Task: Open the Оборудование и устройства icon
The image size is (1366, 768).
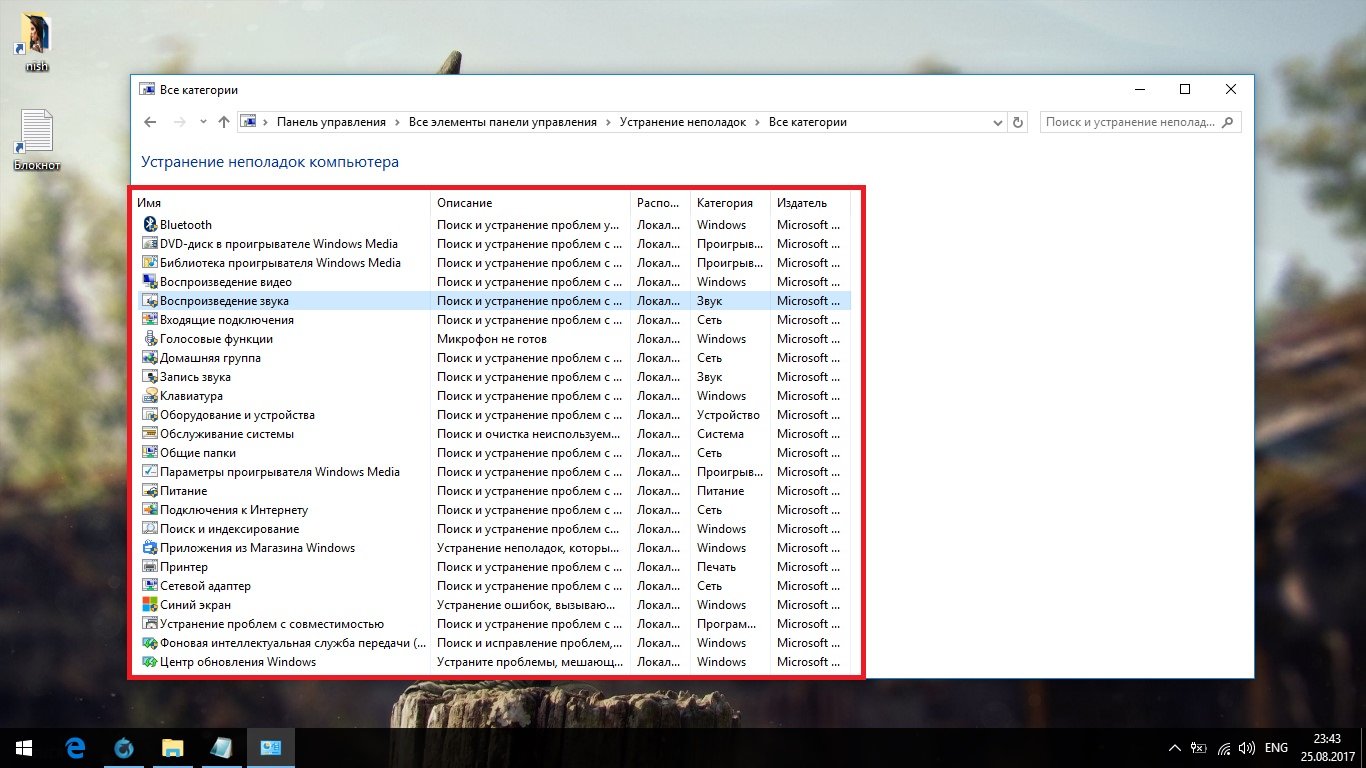Action: (x=150, y=415)
